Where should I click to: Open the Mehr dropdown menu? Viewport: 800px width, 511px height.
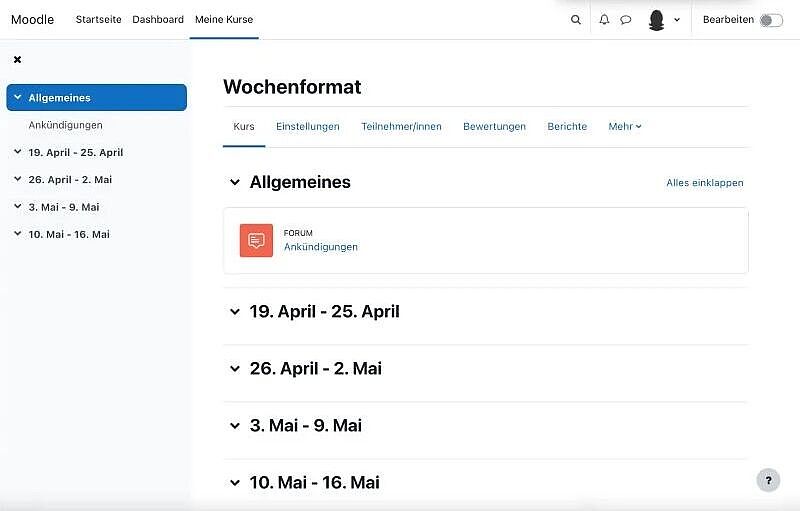(x=625, y=127)
